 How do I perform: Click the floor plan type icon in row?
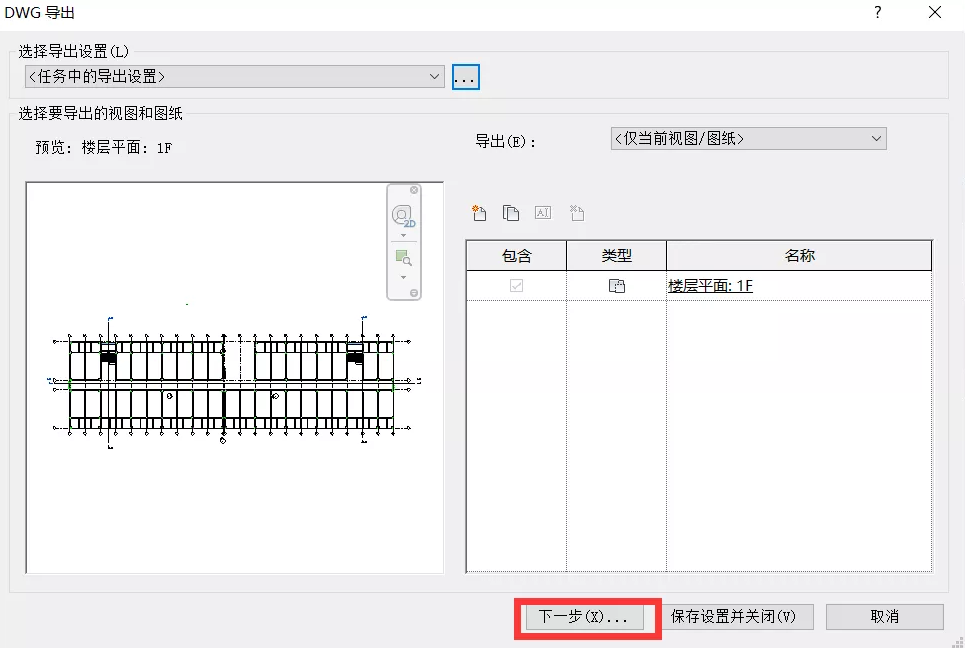tap(616, 286)
